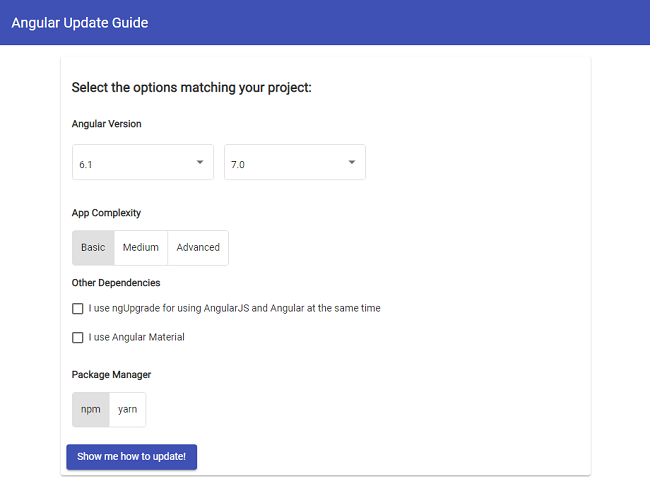Click the arrow icon beside version 6.1
Viewport: 650px width, 486px height.
pos(199,162)
